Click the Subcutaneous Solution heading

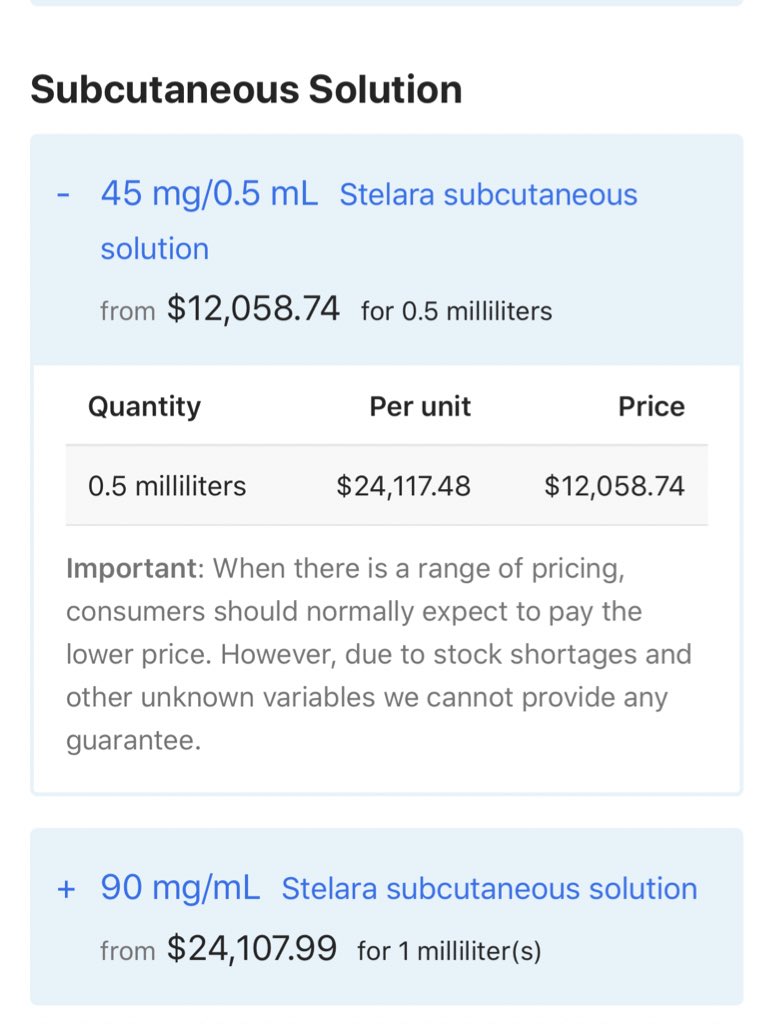246,90
